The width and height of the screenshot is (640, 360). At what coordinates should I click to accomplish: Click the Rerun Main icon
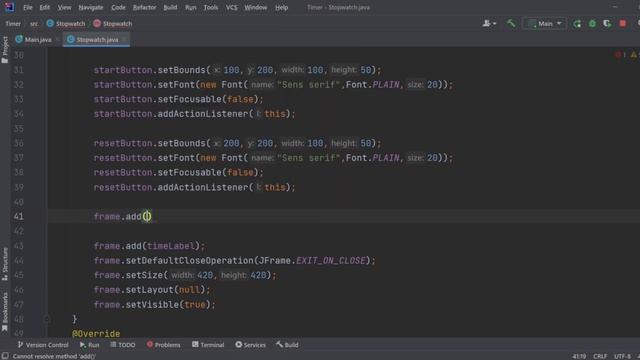tap(577, 24)
